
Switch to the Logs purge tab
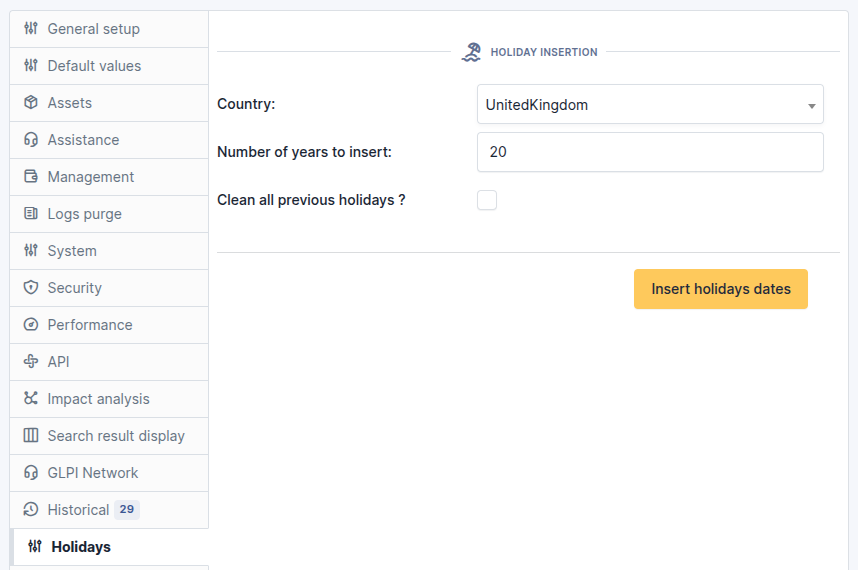[x=84, y=214]
